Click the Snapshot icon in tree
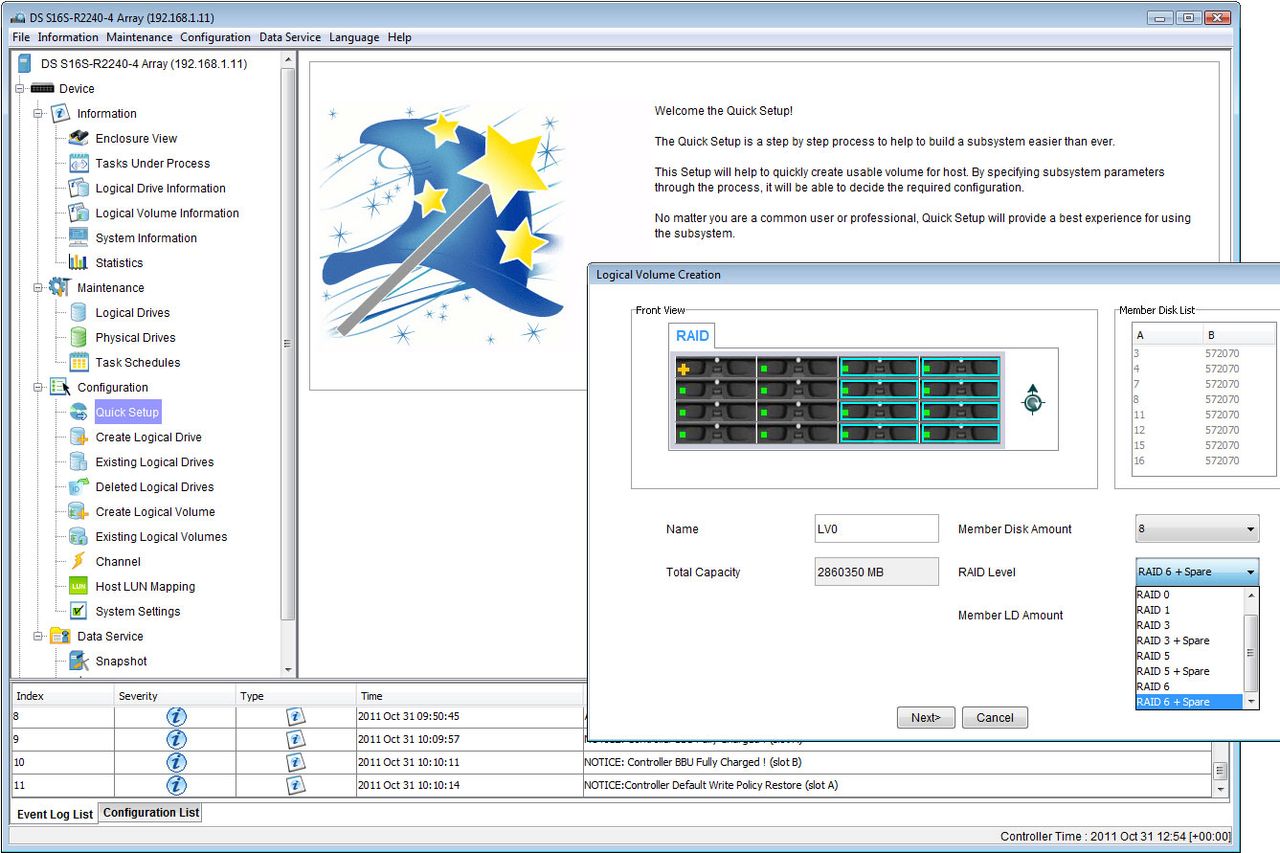This screenshot has height=853, width=1280. click(x=79, y=661)
